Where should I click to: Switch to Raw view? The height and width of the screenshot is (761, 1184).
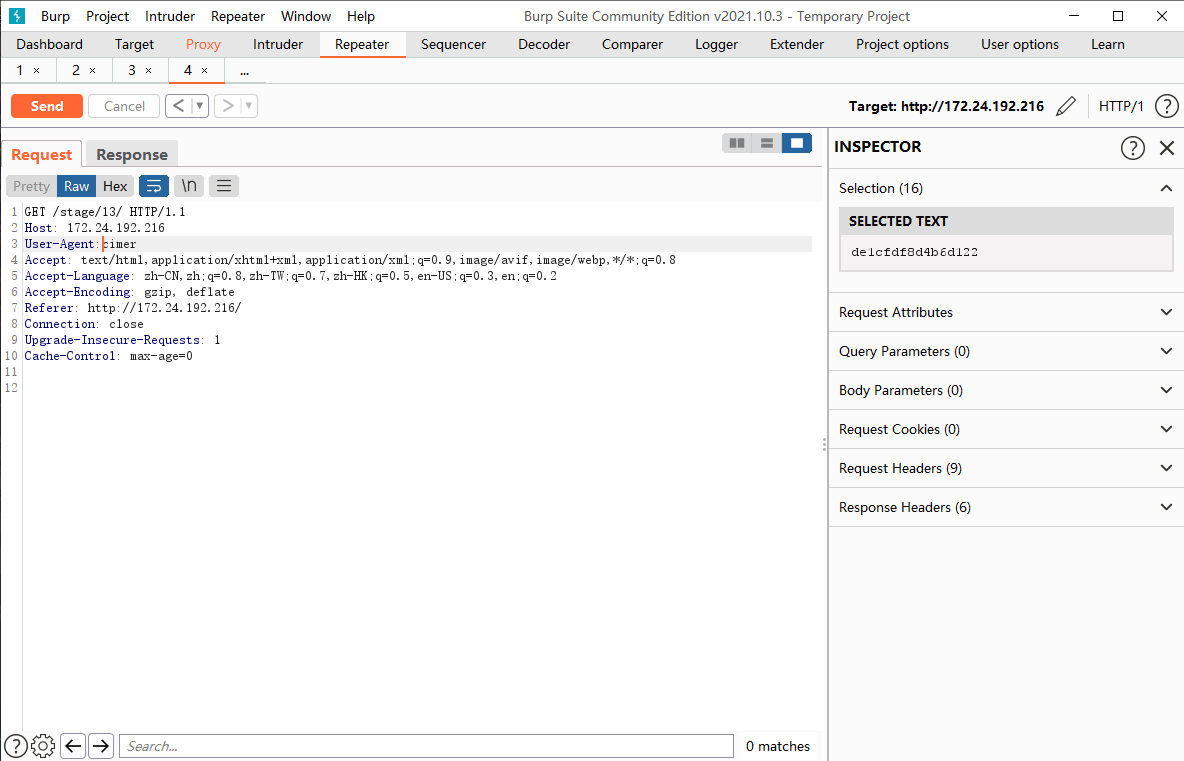click(76, 186)
